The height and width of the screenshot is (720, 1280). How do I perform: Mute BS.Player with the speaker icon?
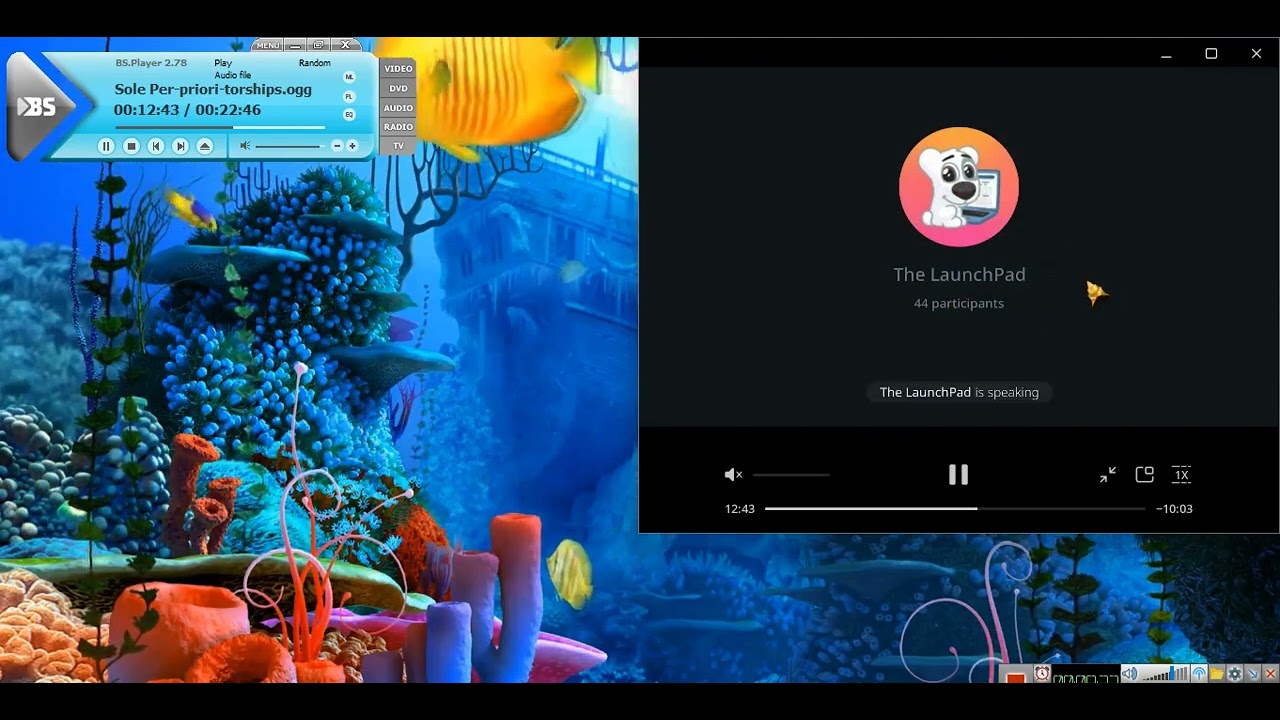[x=245, y=146]
